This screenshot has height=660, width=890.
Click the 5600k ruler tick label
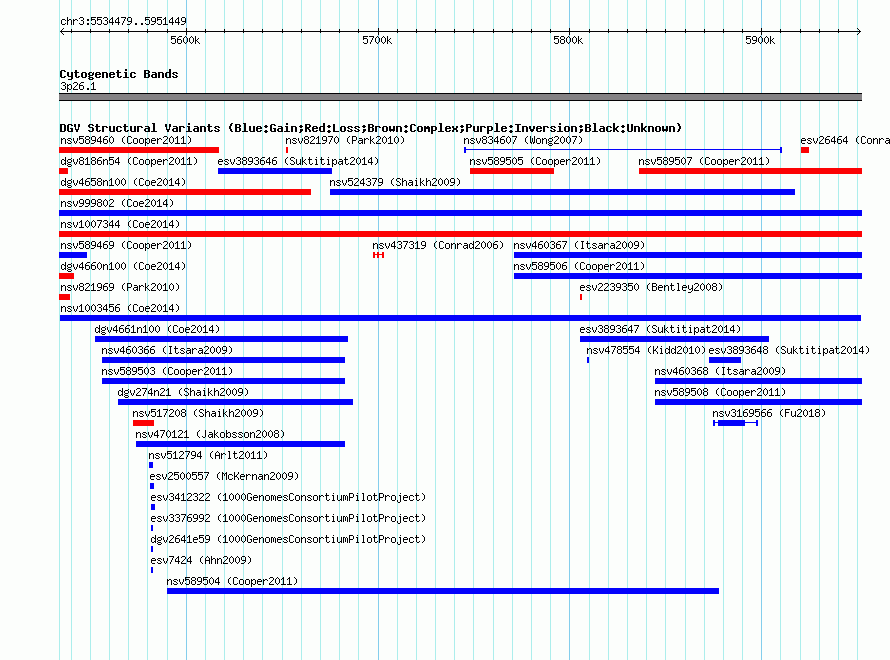coord(185,40)
